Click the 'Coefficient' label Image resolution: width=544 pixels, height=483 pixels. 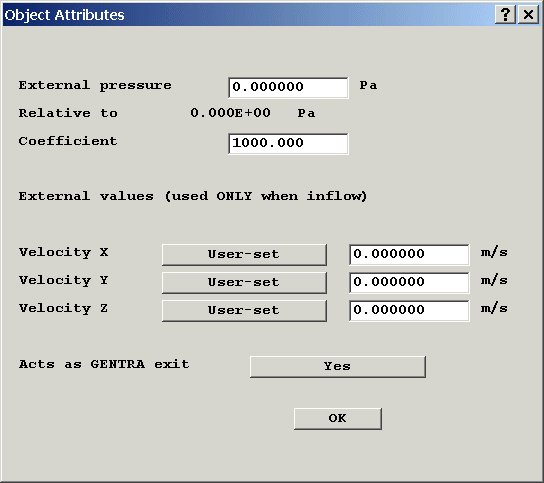point(68,141)
